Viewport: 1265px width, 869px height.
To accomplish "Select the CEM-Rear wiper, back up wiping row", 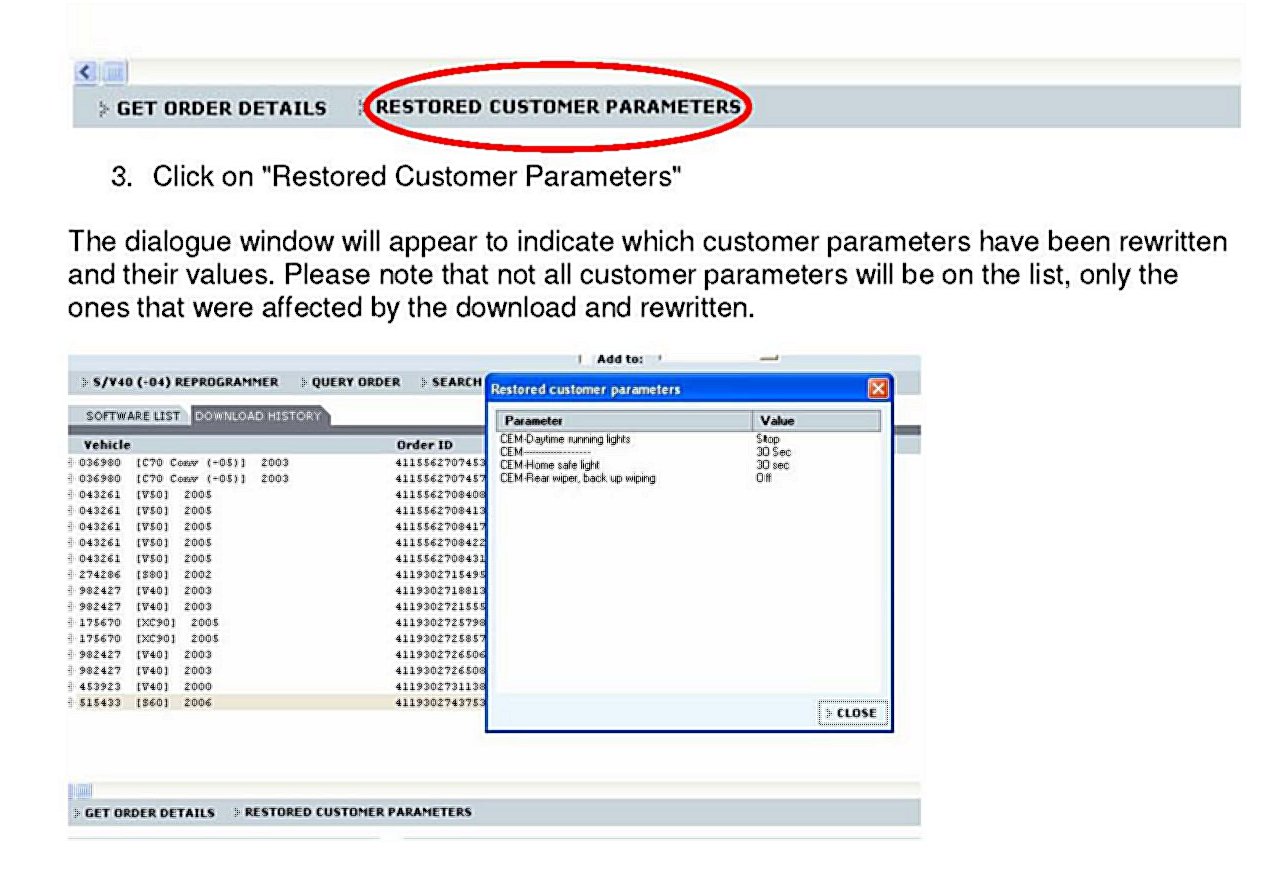I will 578,478.
